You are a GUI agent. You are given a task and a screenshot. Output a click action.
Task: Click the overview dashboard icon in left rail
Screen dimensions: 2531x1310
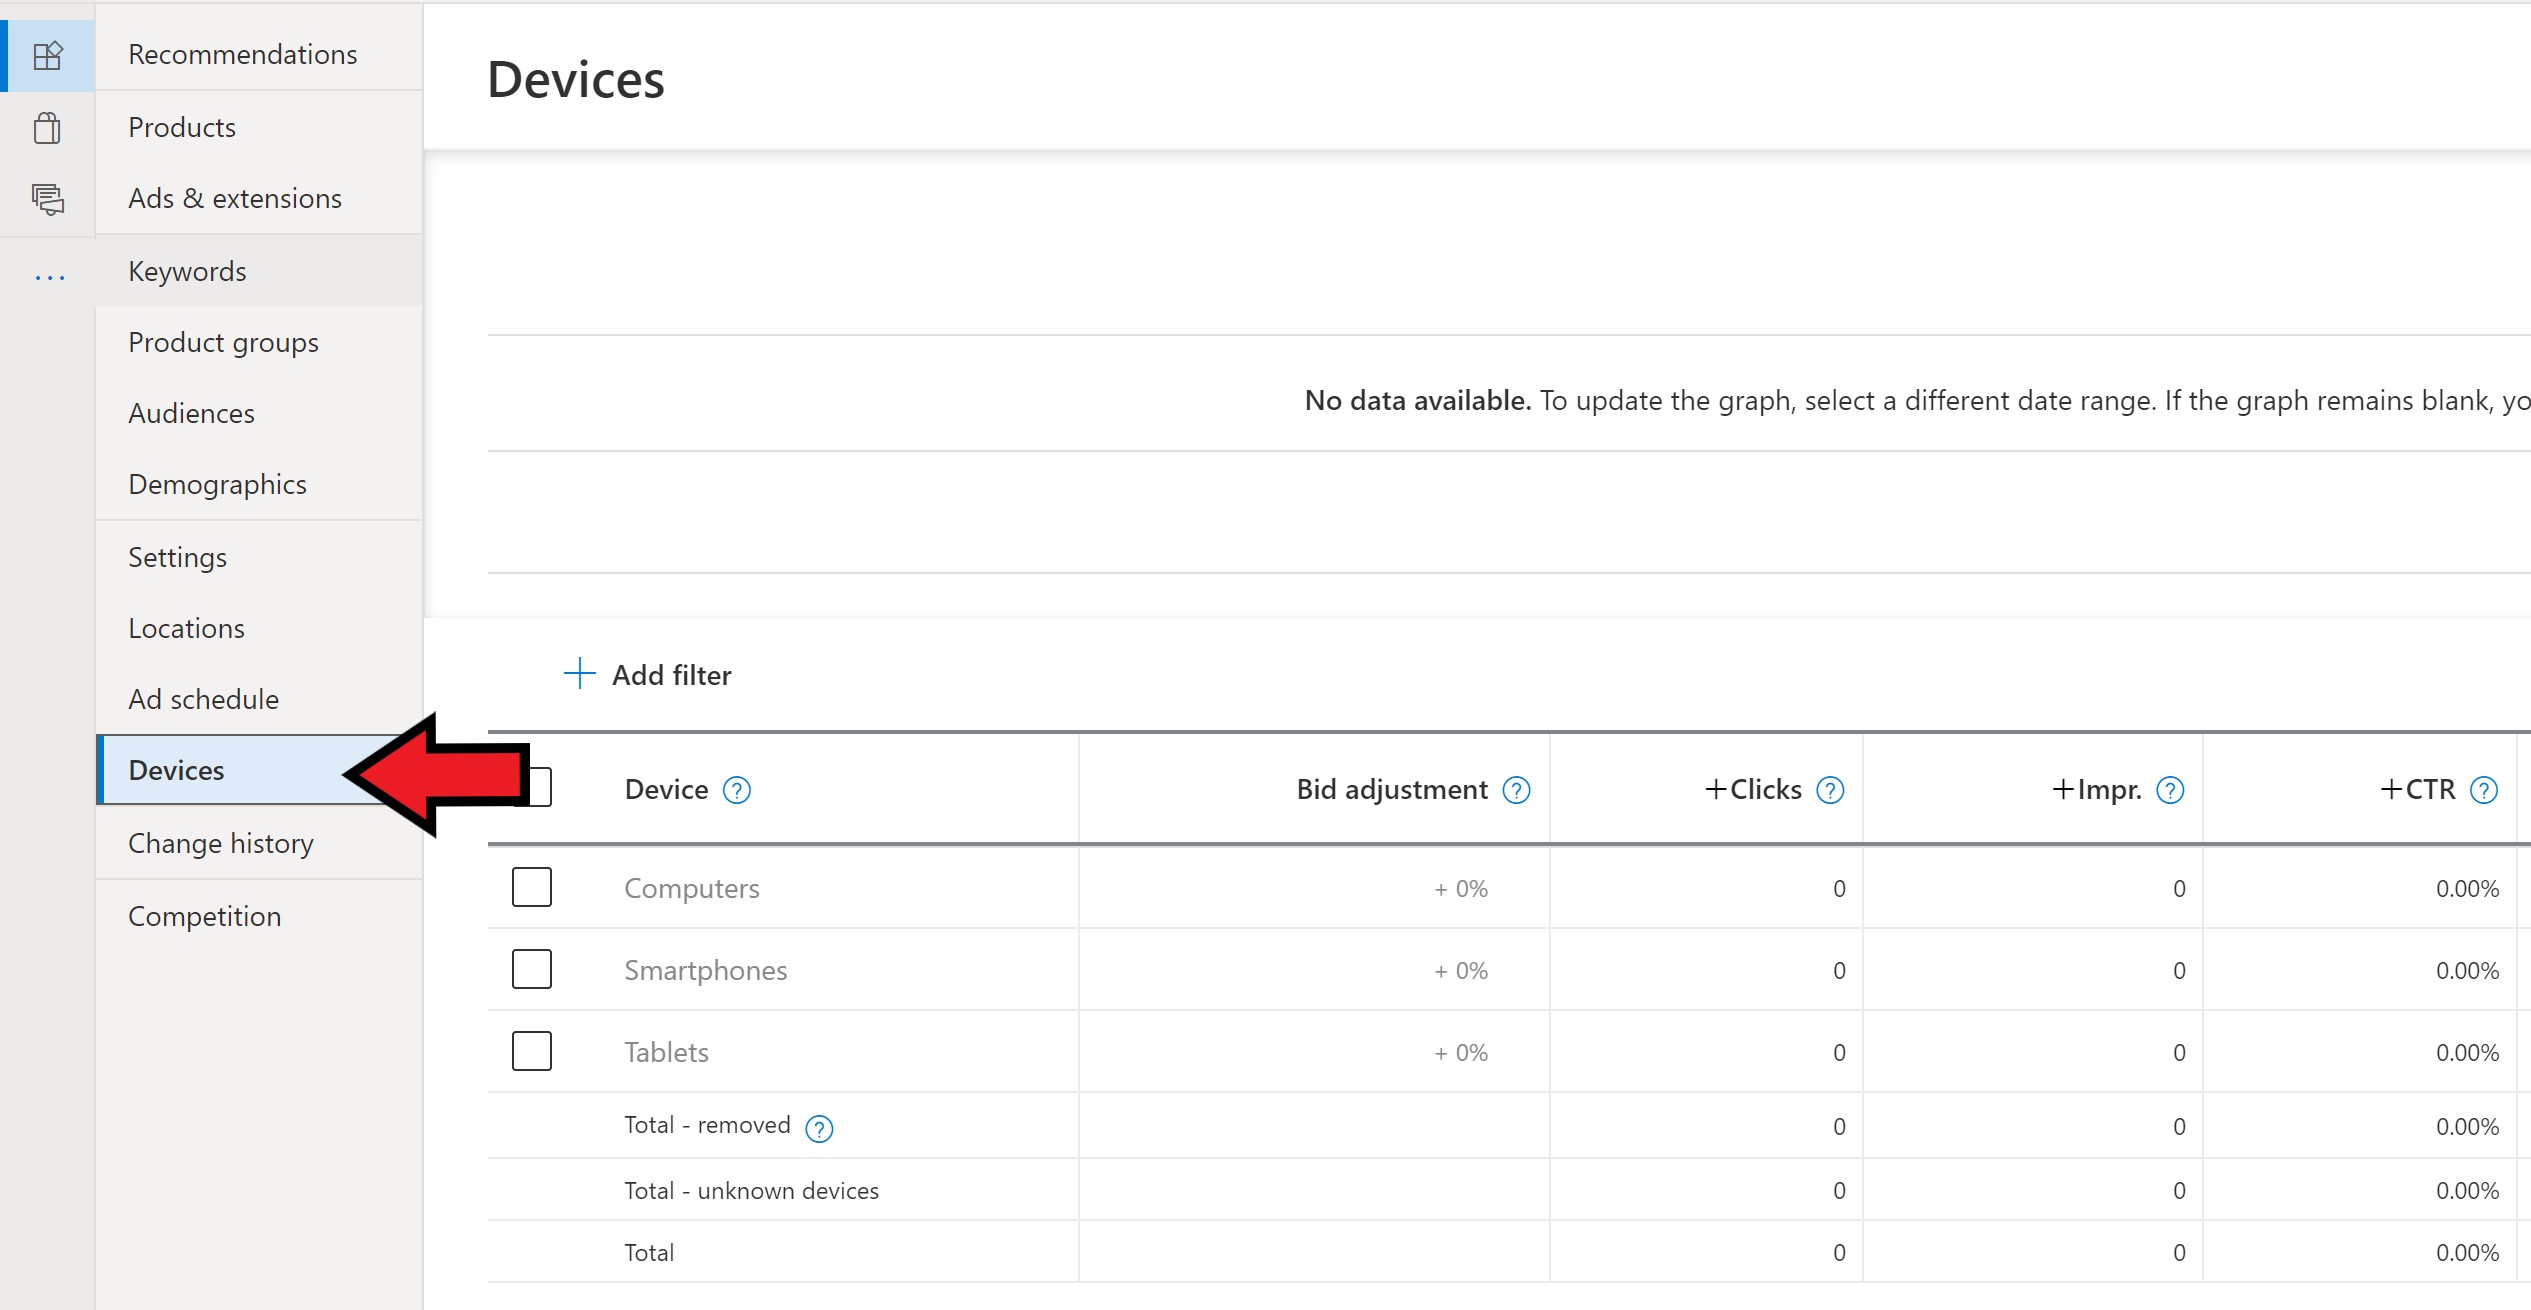[48, 55]
